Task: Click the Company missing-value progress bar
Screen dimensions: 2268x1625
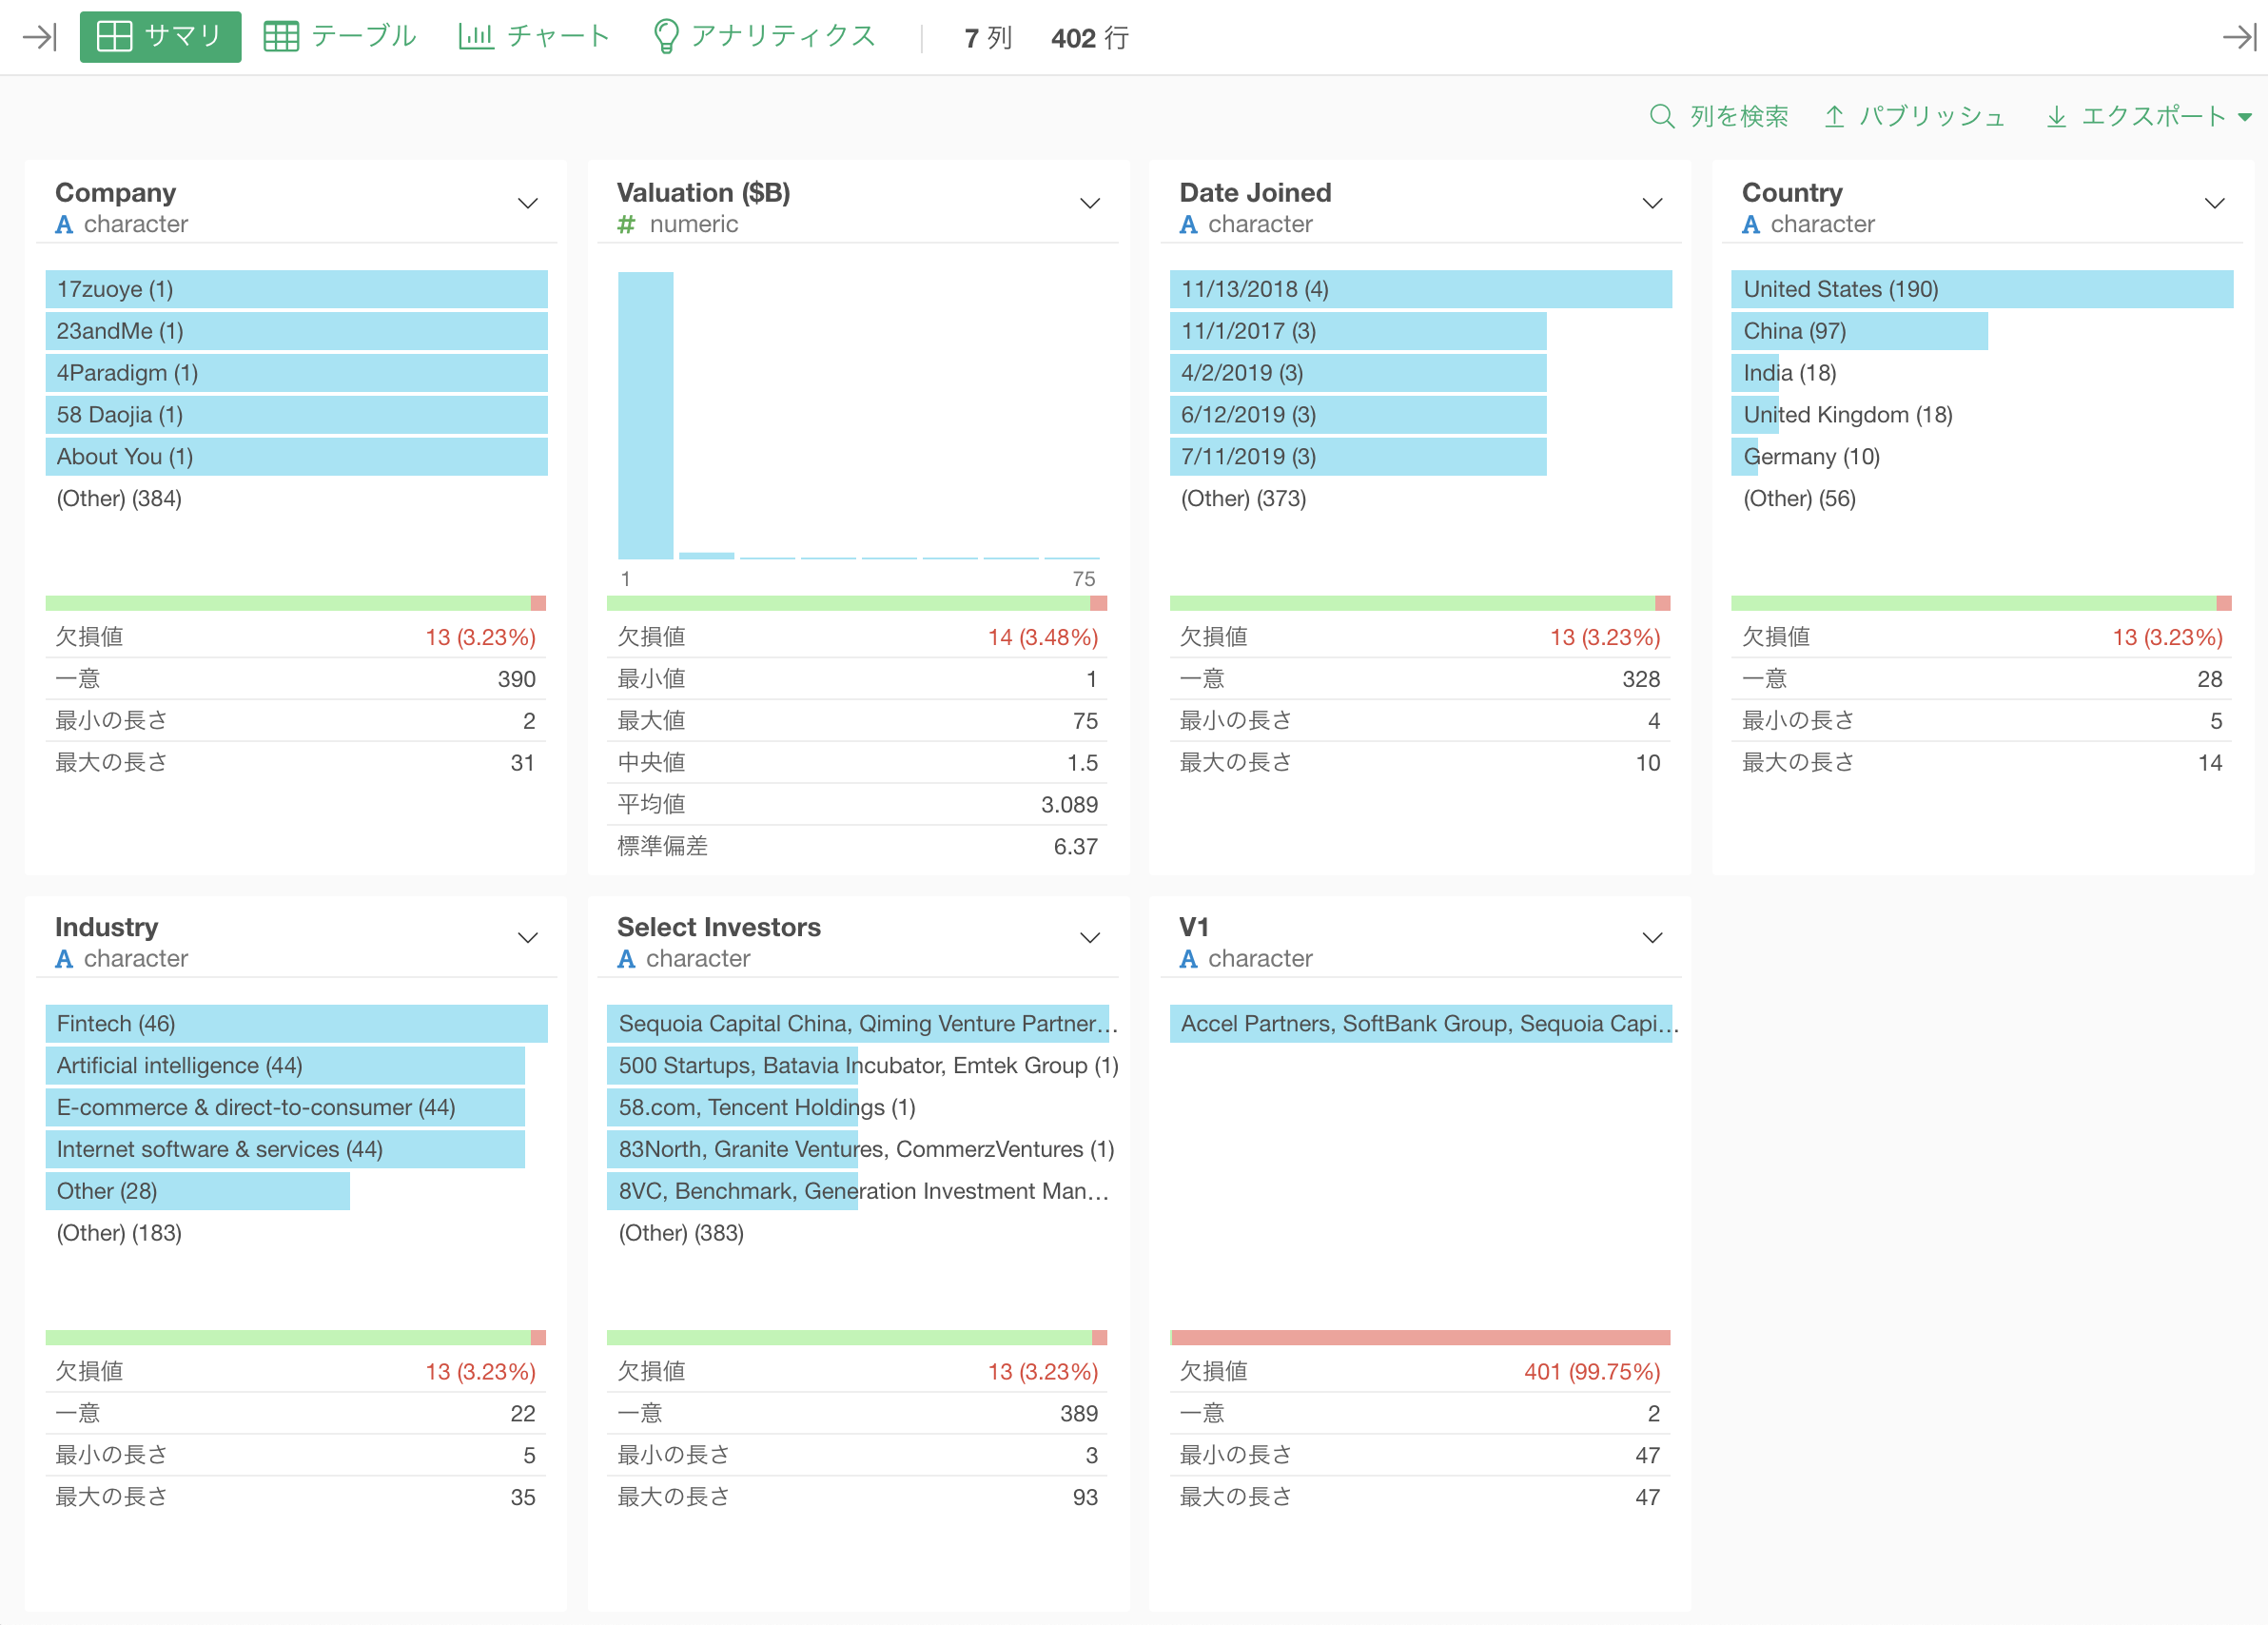Action: coord(296,603)
